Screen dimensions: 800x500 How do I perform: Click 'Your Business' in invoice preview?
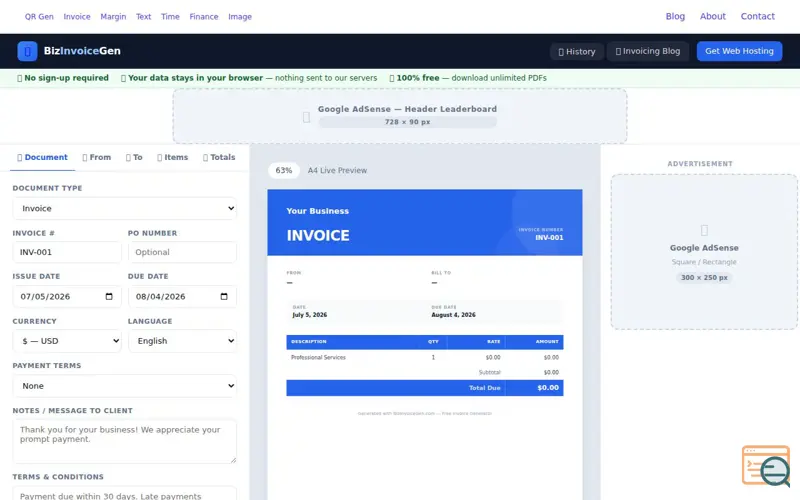coord(317,211)
